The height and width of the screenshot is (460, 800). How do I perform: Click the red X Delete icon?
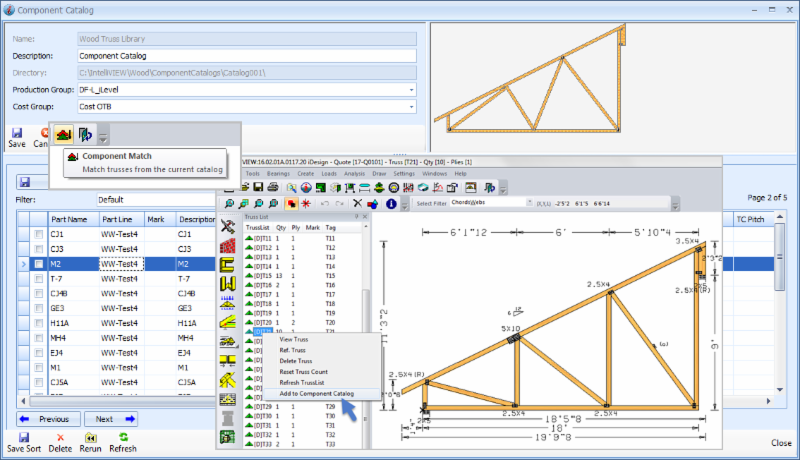[x=60, y=437]
